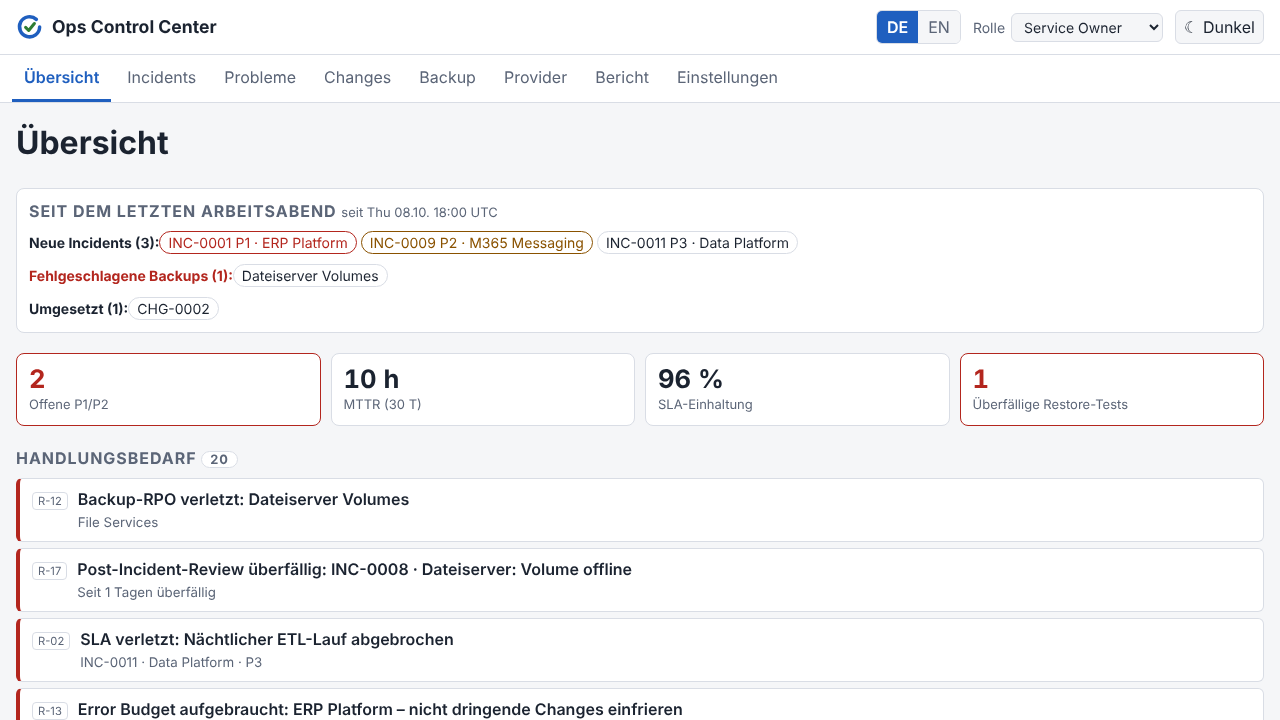Select the DE language option
The width and height of the screenshot is (1280, 720).
tap(898, 27)
